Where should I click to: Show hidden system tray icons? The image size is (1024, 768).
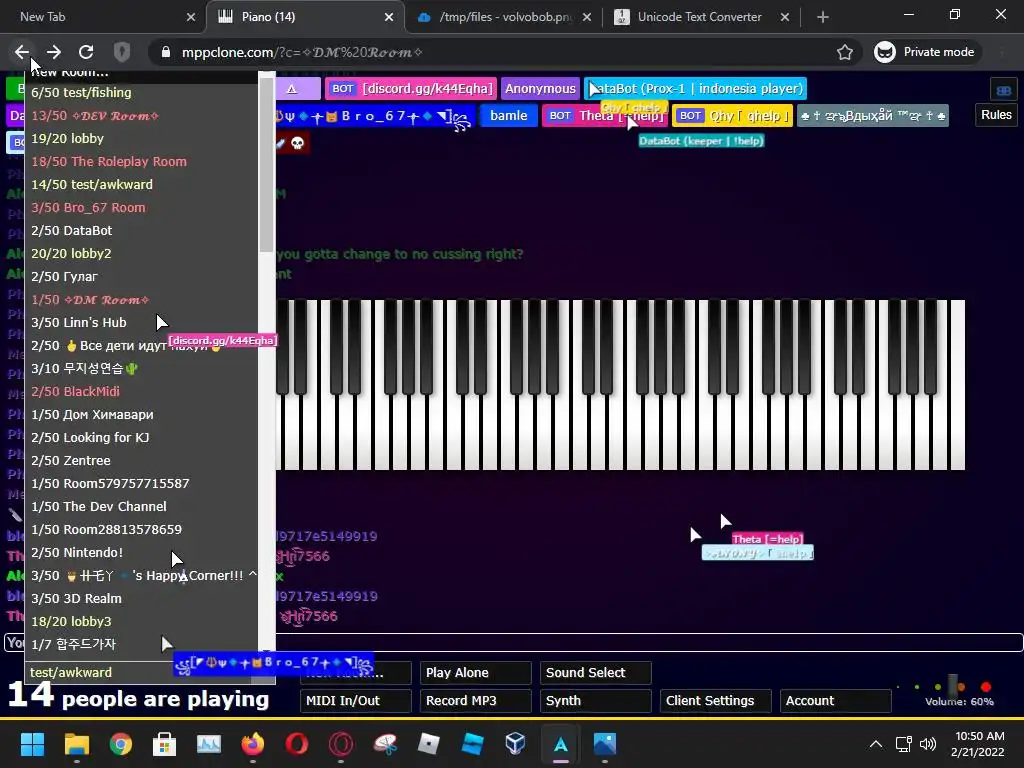(x=876, y=744)
